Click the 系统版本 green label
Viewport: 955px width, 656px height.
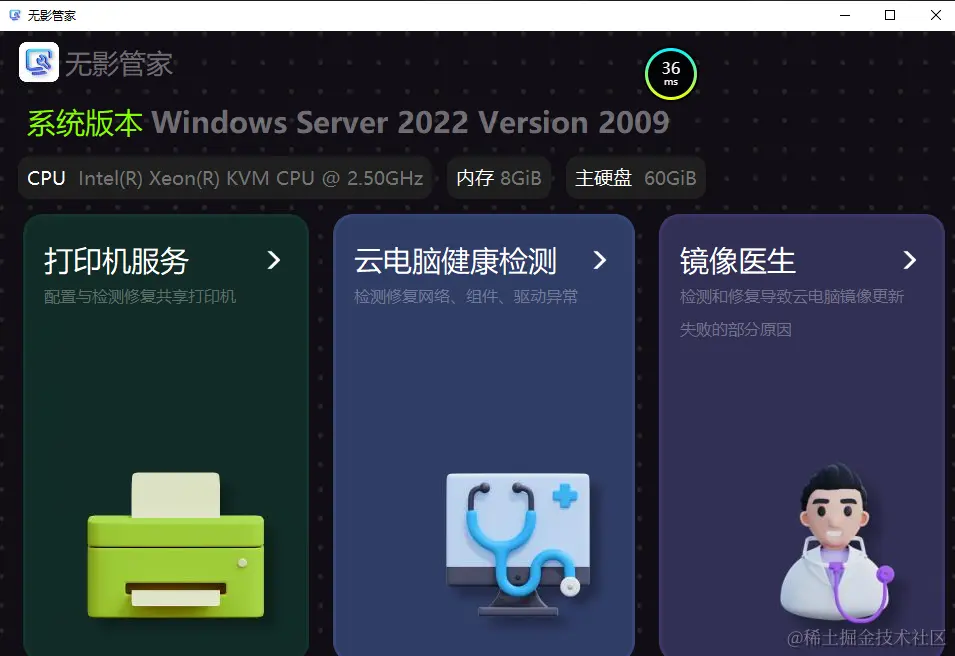85,123
